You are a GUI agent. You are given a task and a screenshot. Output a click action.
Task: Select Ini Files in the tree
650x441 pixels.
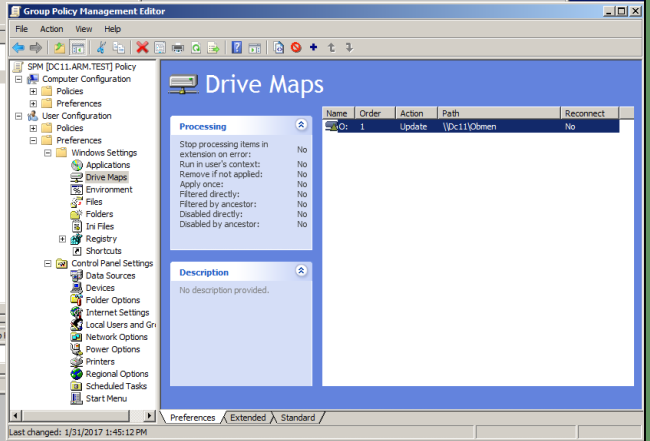pyautogui.click(x=99, y=226)
